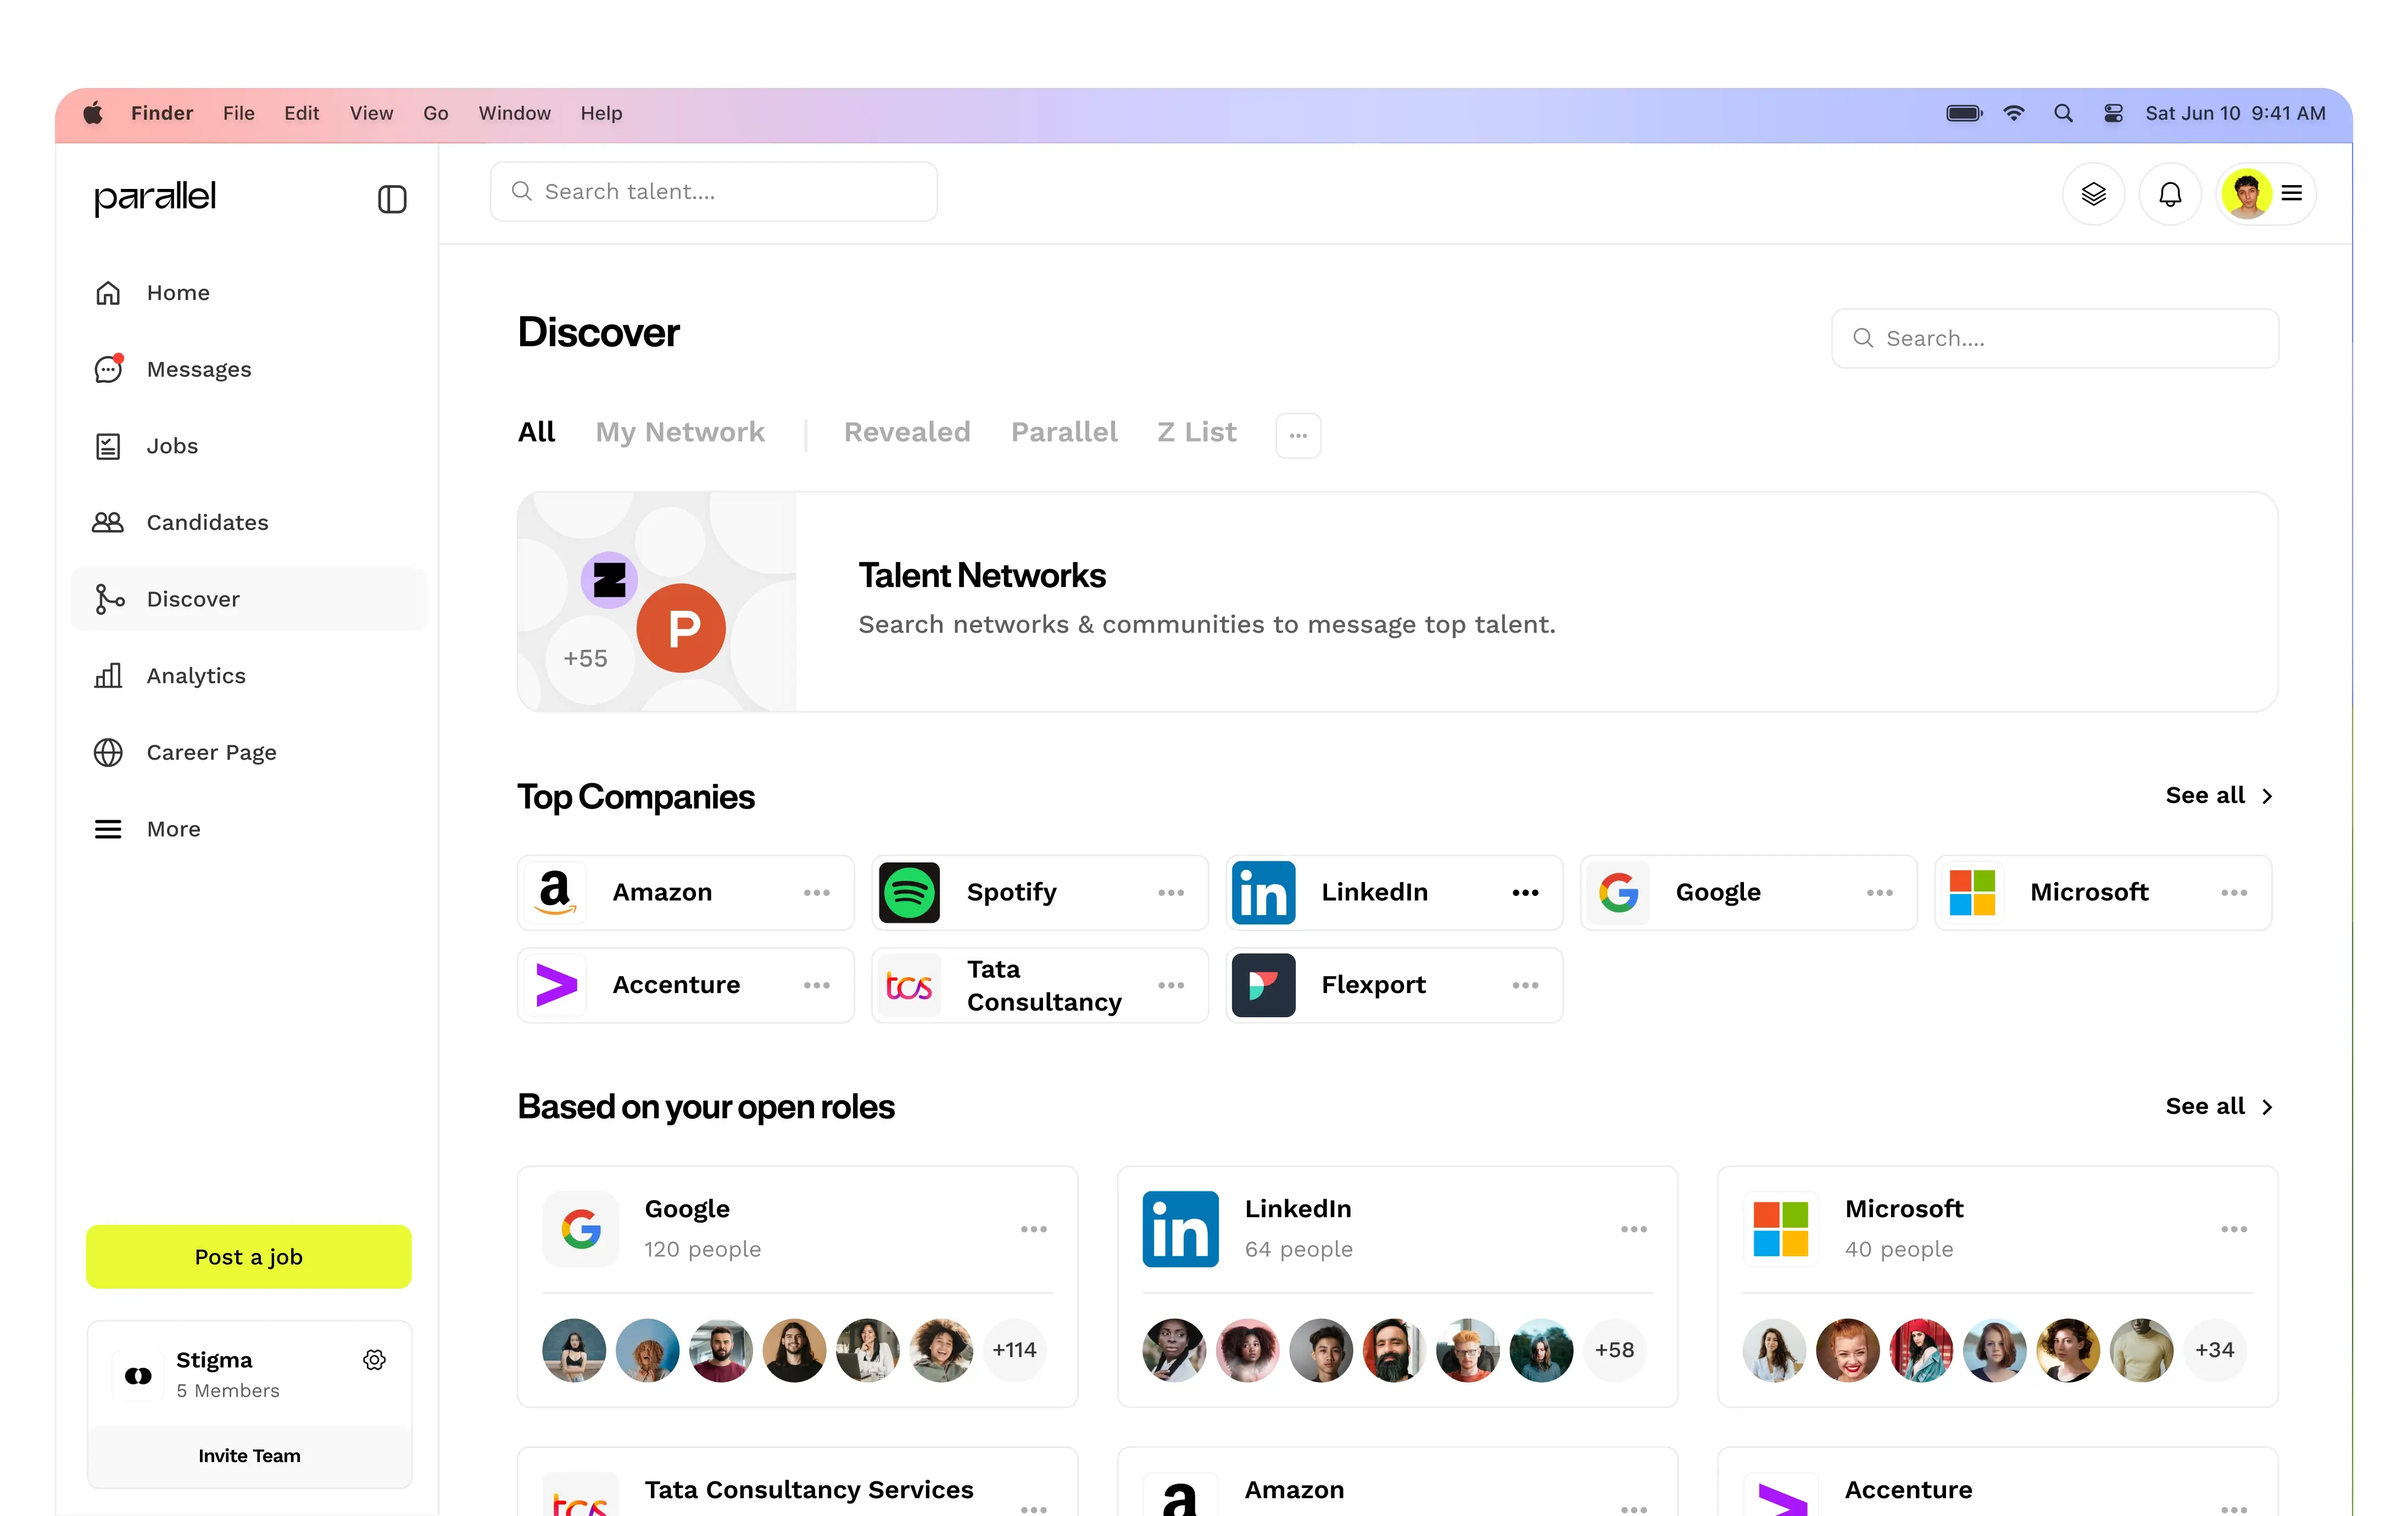Open Candidates in the sidebar
Image resolution: width=2408 pixels, height=1516 pixels.
click(x=207, y=523)
